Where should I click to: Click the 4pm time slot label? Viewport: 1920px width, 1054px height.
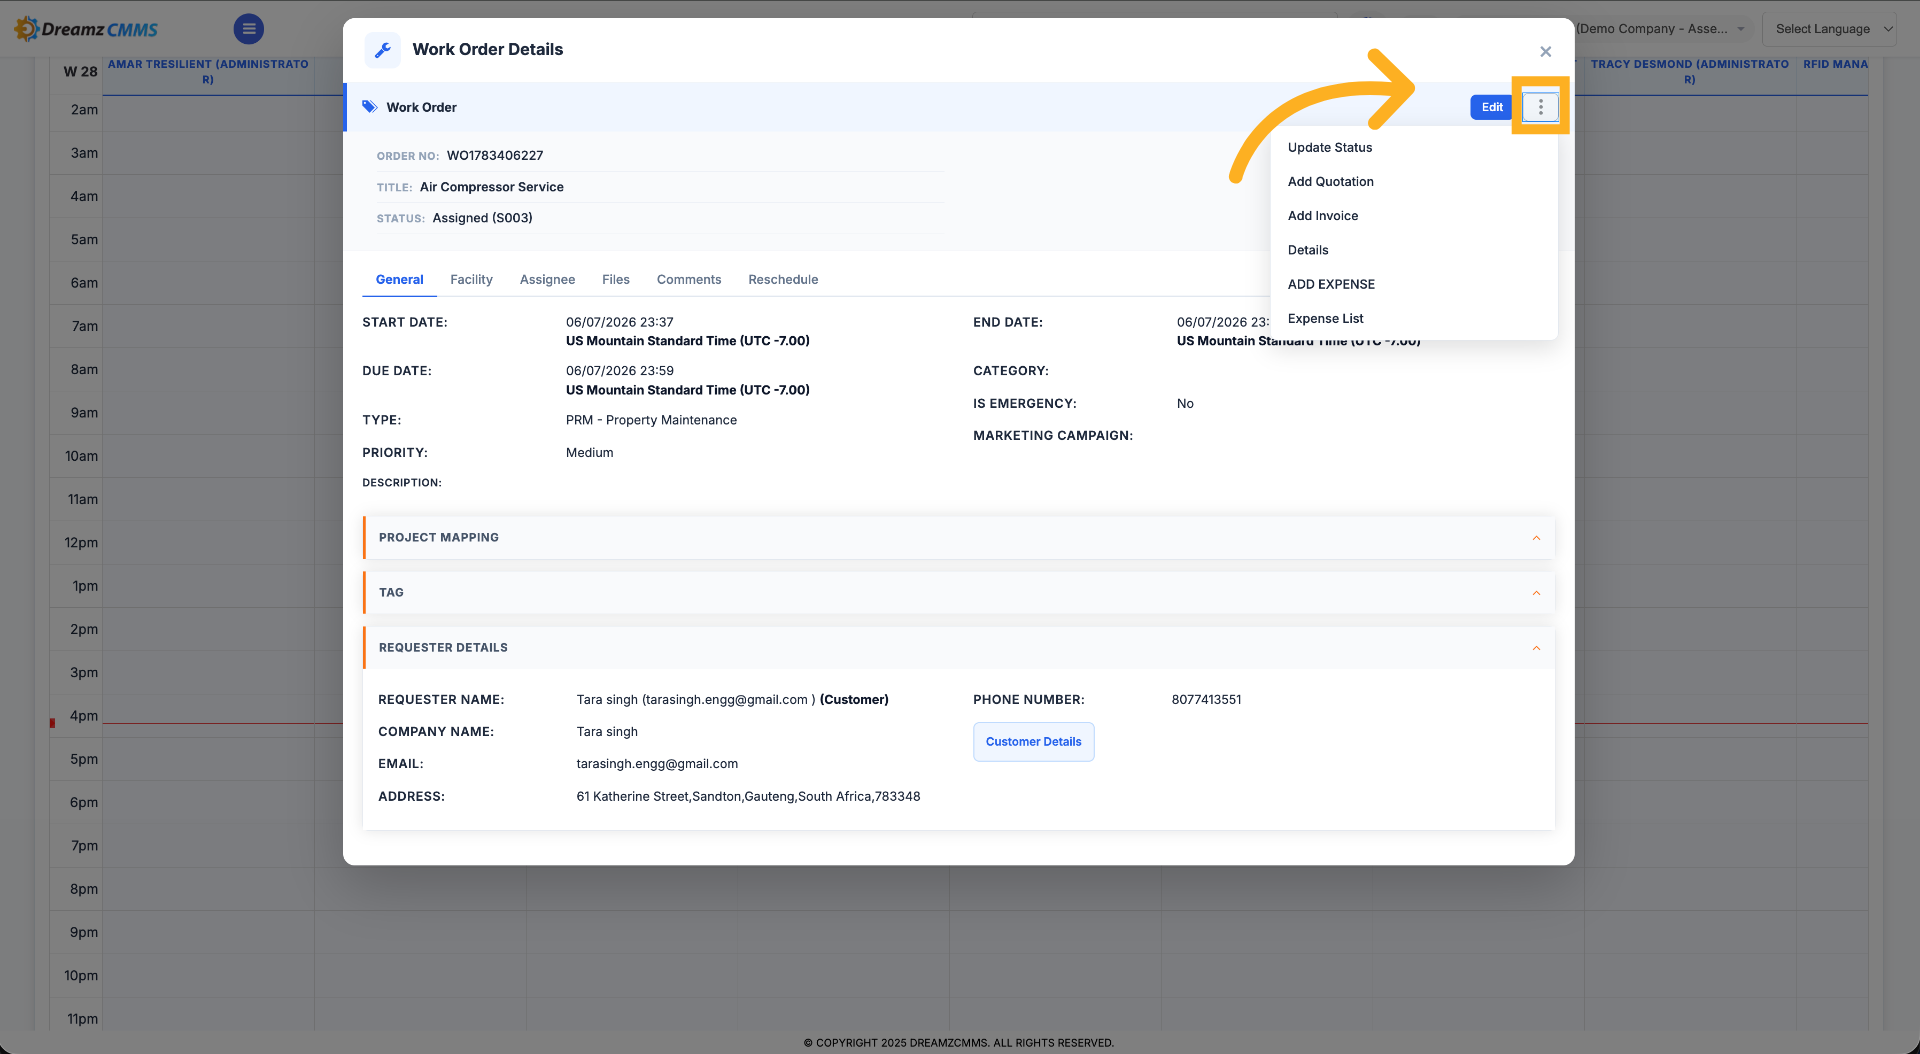coord(84,716)
